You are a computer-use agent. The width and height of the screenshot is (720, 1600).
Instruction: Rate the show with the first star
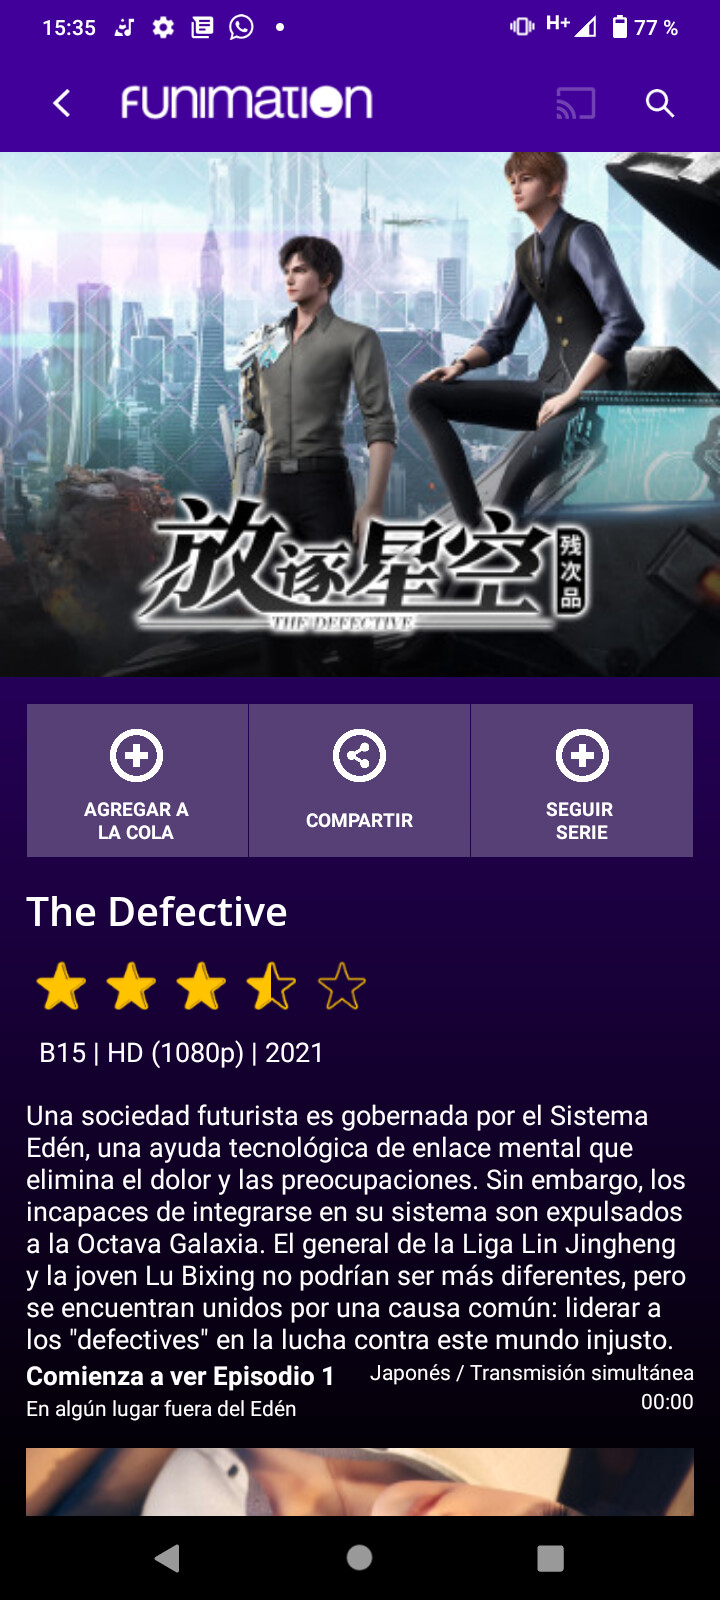point(61,986)
